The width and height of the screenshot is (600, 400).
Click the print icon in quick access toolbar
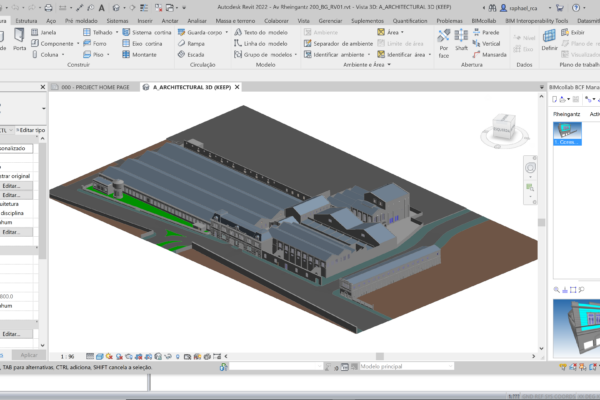[48, 8]
